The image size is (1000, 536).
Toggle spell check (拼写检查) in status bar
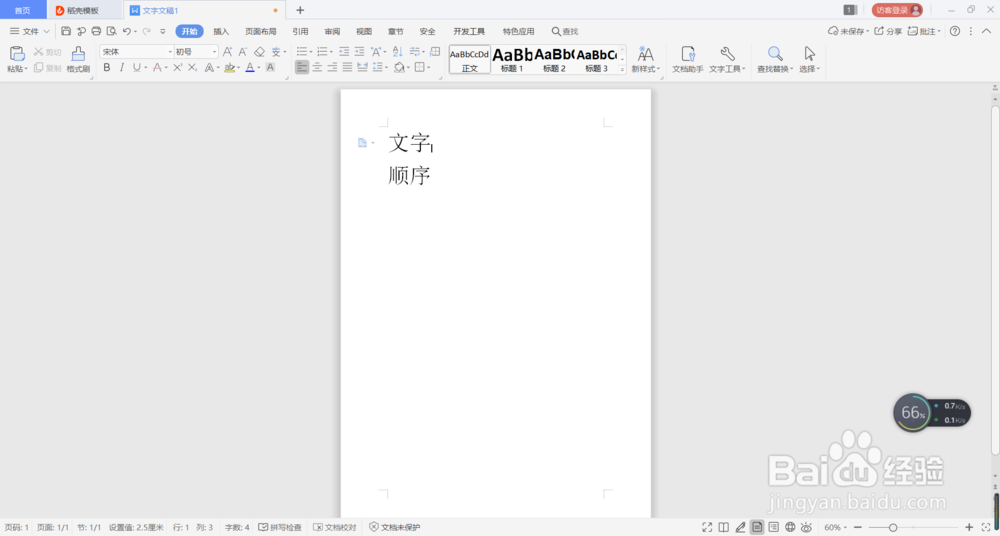pyautogui.click(x=280, y=528)
